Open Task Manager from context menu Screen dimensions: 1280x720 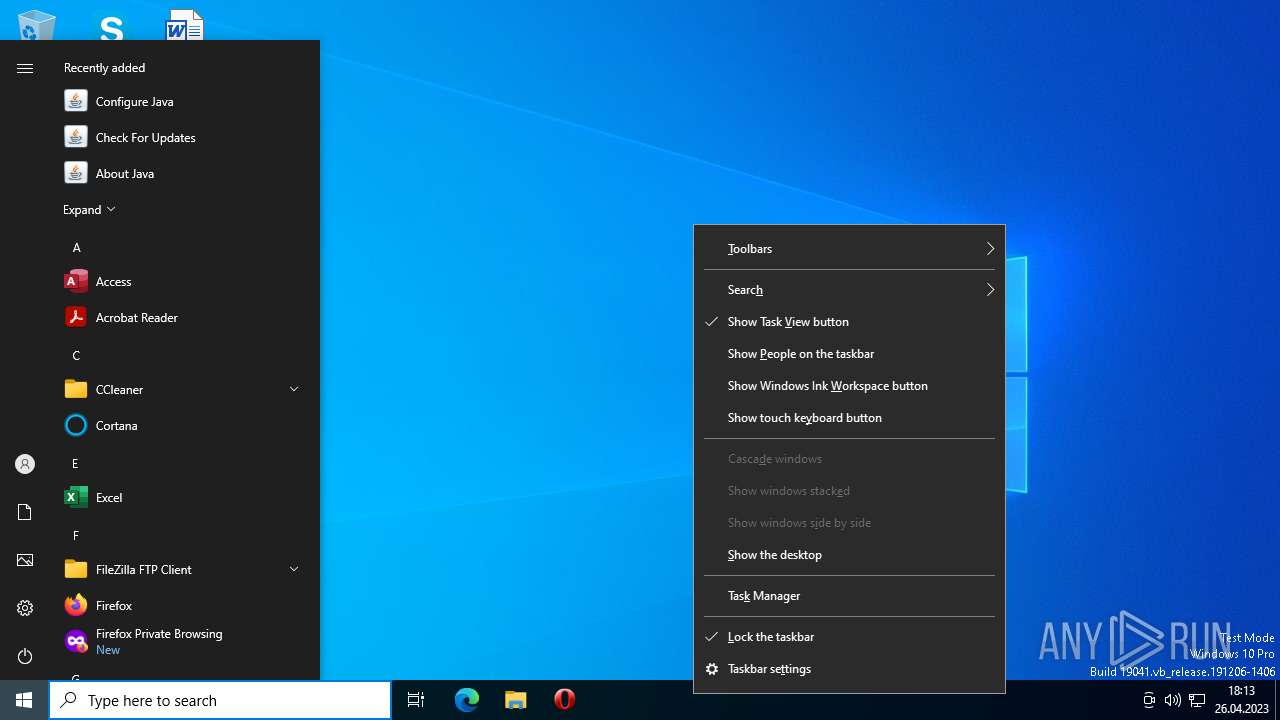pos(849,596)
